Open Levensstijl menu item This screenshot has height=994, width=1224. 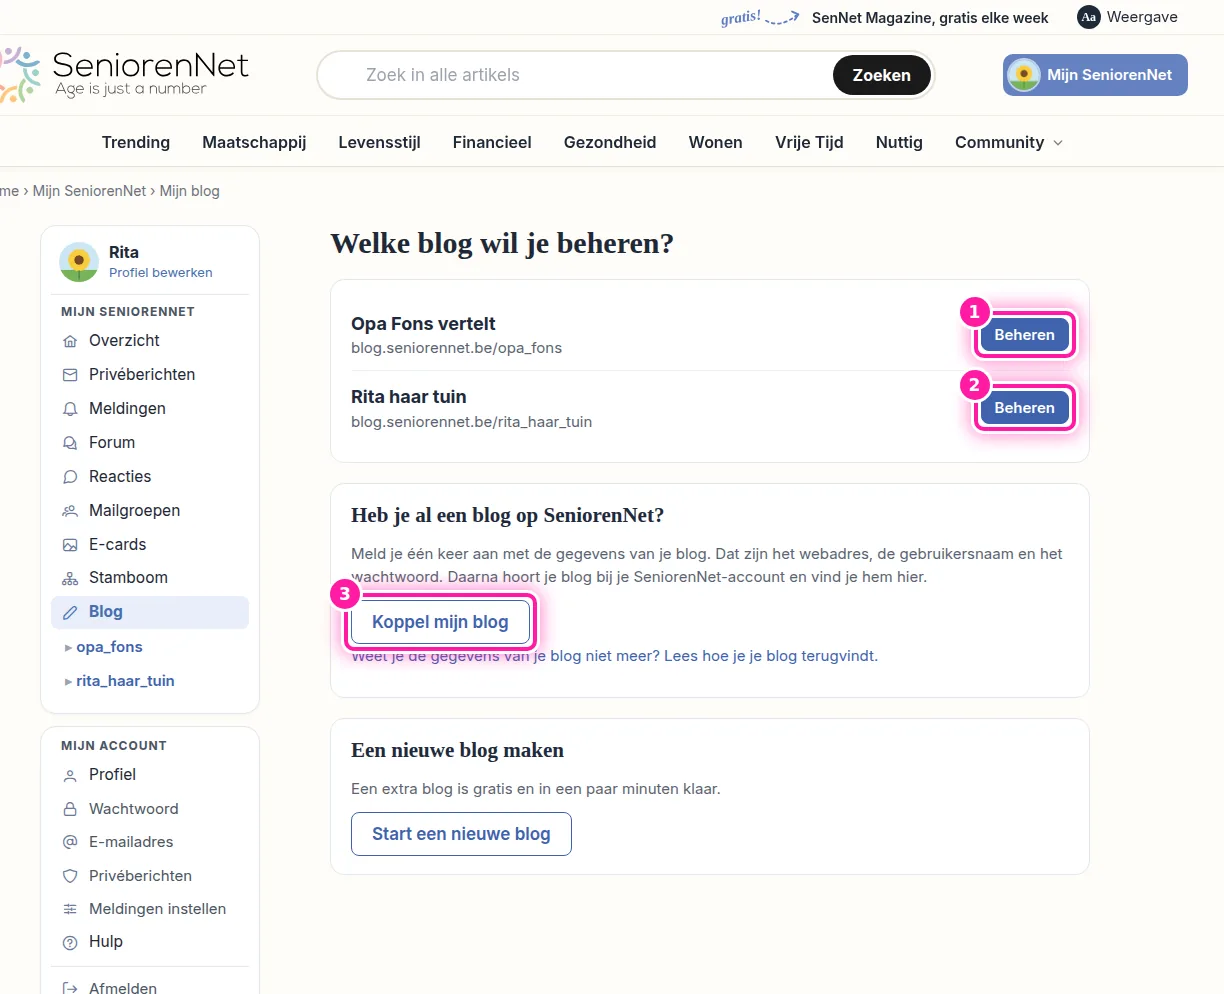pyautogui.click(x=379, y=142)
